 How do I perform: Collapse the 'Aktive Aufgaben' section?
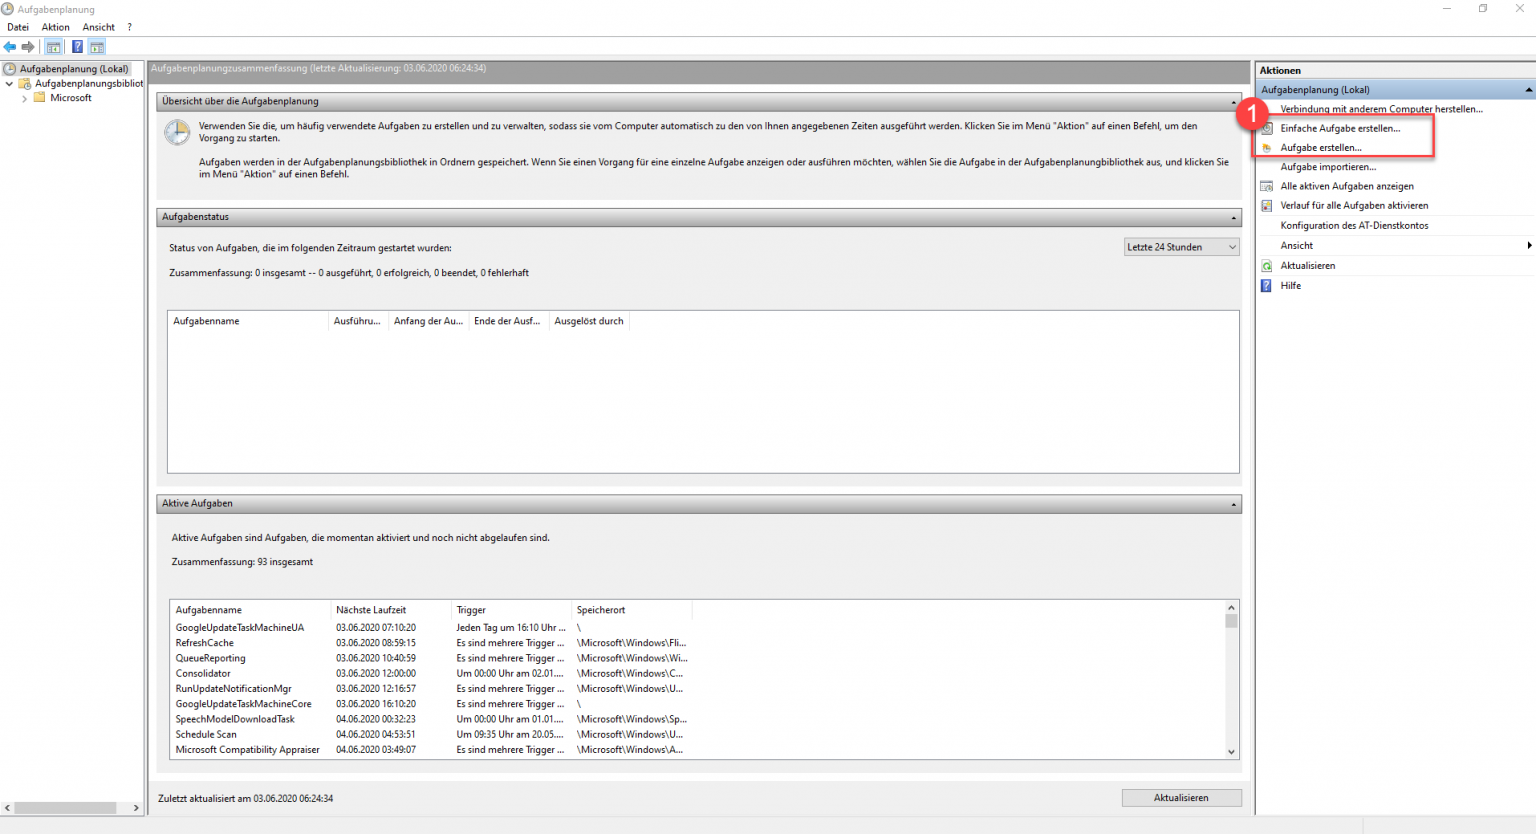click(x=1232, y=503)
